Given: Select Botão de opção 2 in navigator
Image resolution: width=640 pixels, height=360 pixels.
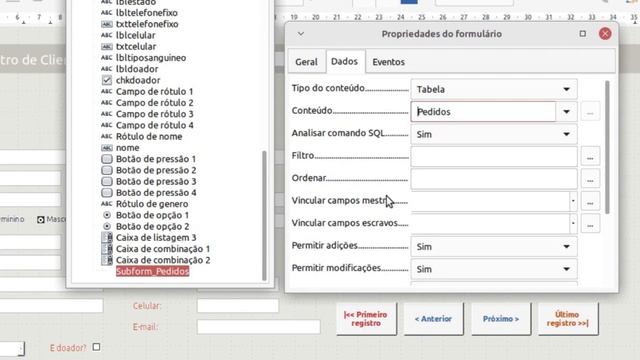Looking at the screenshot, I should pos(145,226).
